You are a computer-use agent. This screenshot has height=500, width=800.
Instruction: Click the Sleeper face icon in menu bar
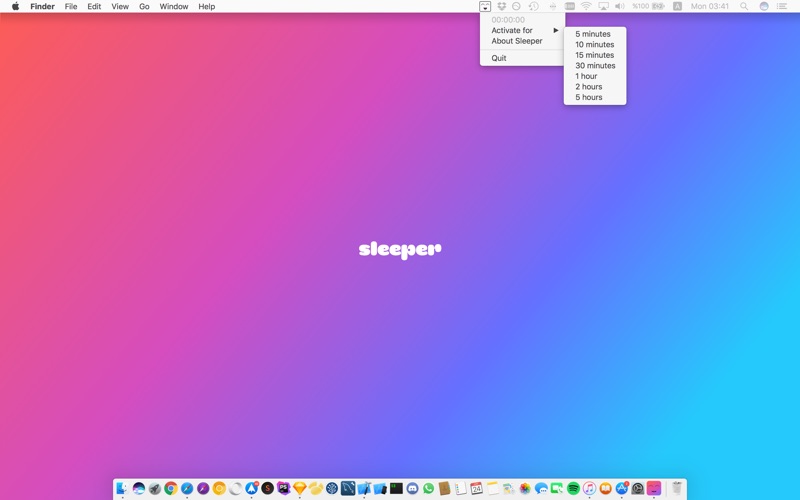point(485,6)
